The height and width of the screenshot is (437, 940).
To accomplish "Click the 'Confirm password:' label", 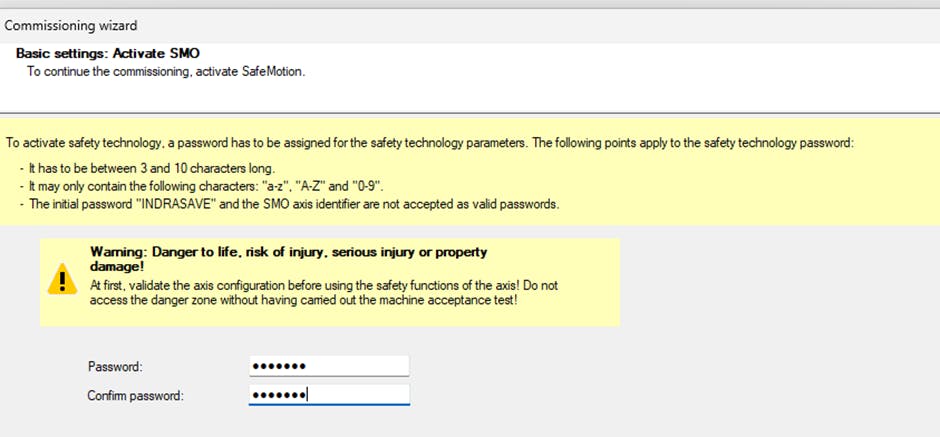I will click(x=135, y=396).
